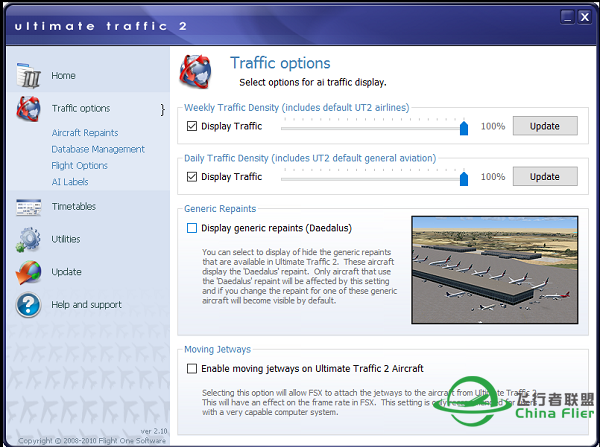Collapse the Traffic options submenu bracket
The height and width of the screenshot is (447, 600).
point(162,109)
